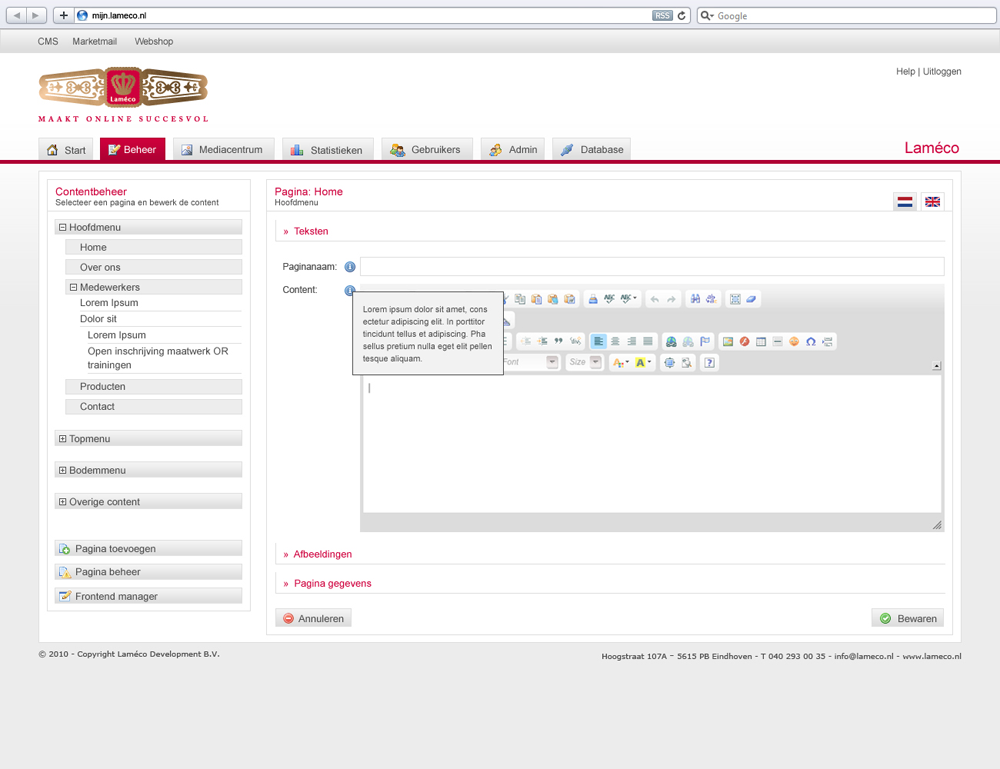Screen dimensions: 1000x769
Task: Switch to the Statistieken tab
Action: pos(327,150)
